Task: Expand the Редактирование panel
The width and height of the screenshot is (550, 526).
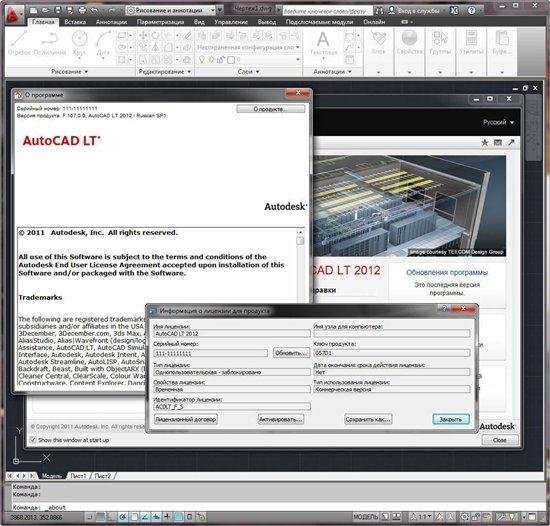Action: (x=165, y=72)
